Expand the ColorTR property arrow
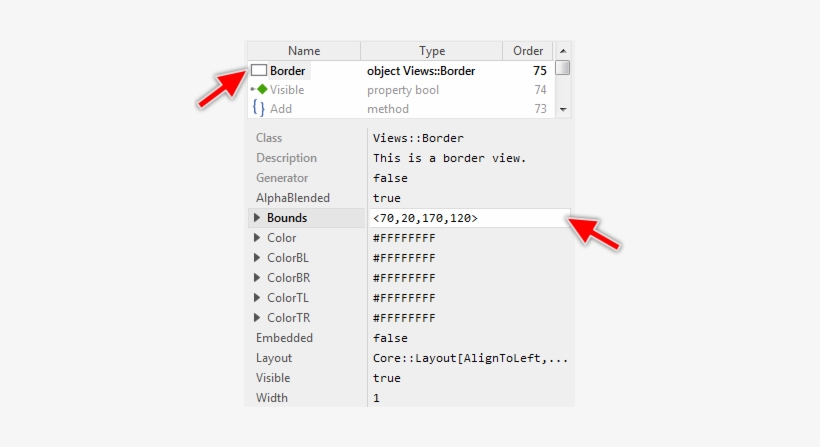The height and width of the screenshot is (447, 820). coord(258,318)
